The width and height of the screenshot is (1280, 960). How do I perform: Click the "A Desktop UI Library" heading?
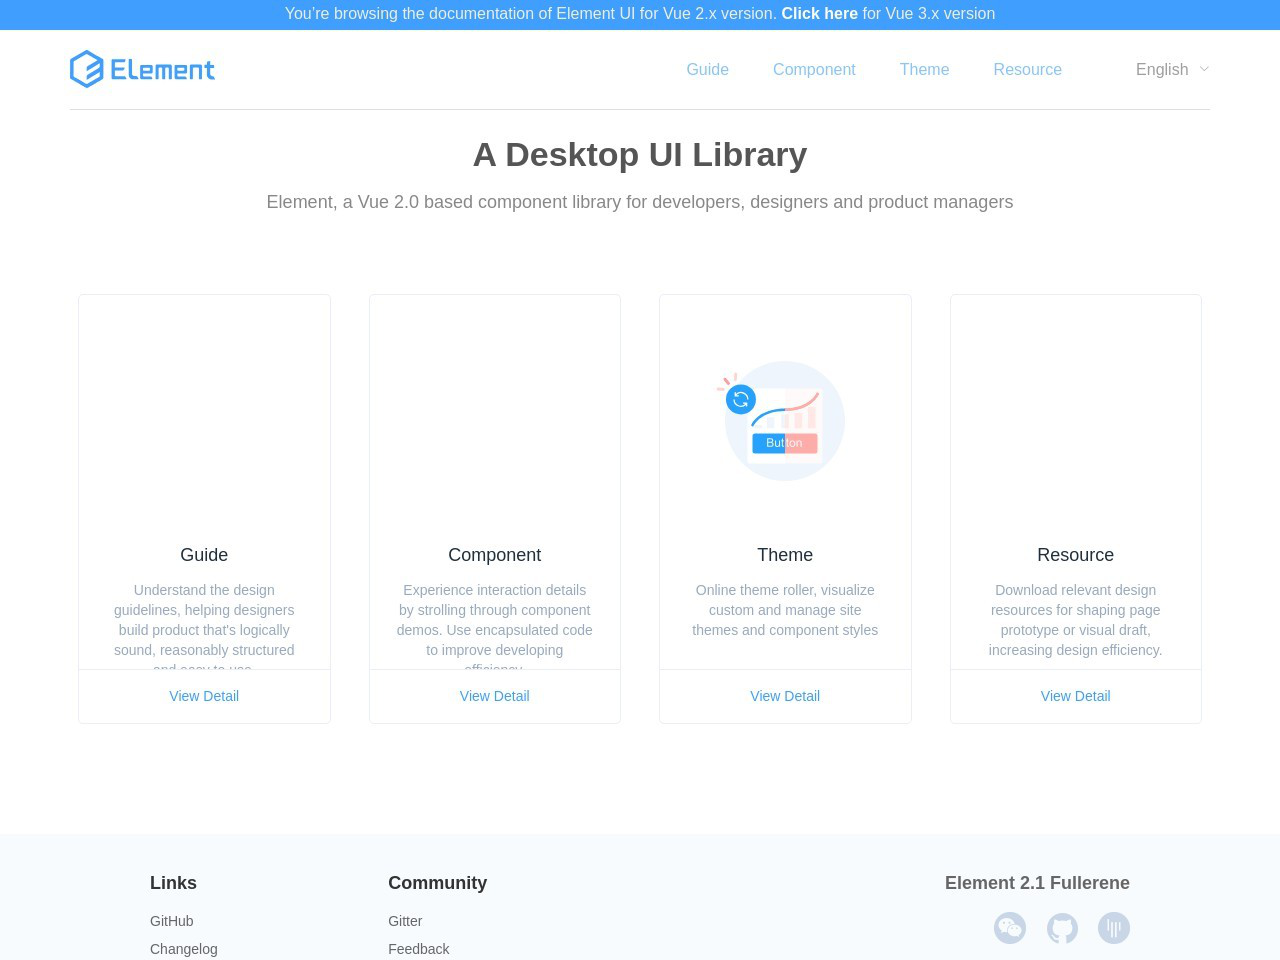[640, 155]
